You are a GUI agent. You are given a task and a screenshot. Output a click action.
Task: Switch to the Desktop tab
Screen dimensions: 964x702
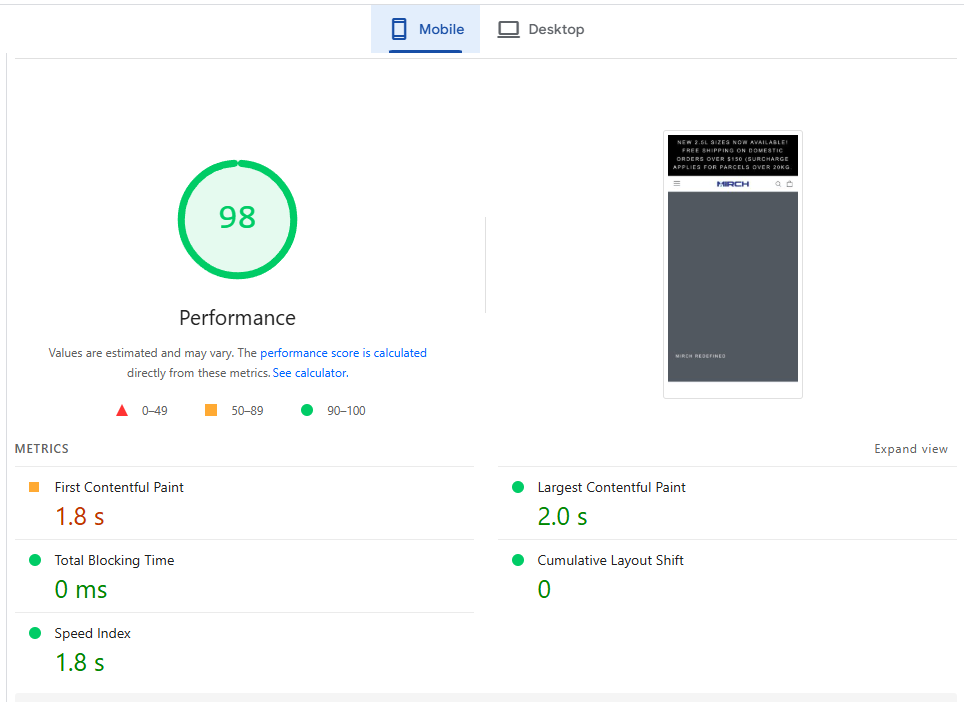click(541, 29)
